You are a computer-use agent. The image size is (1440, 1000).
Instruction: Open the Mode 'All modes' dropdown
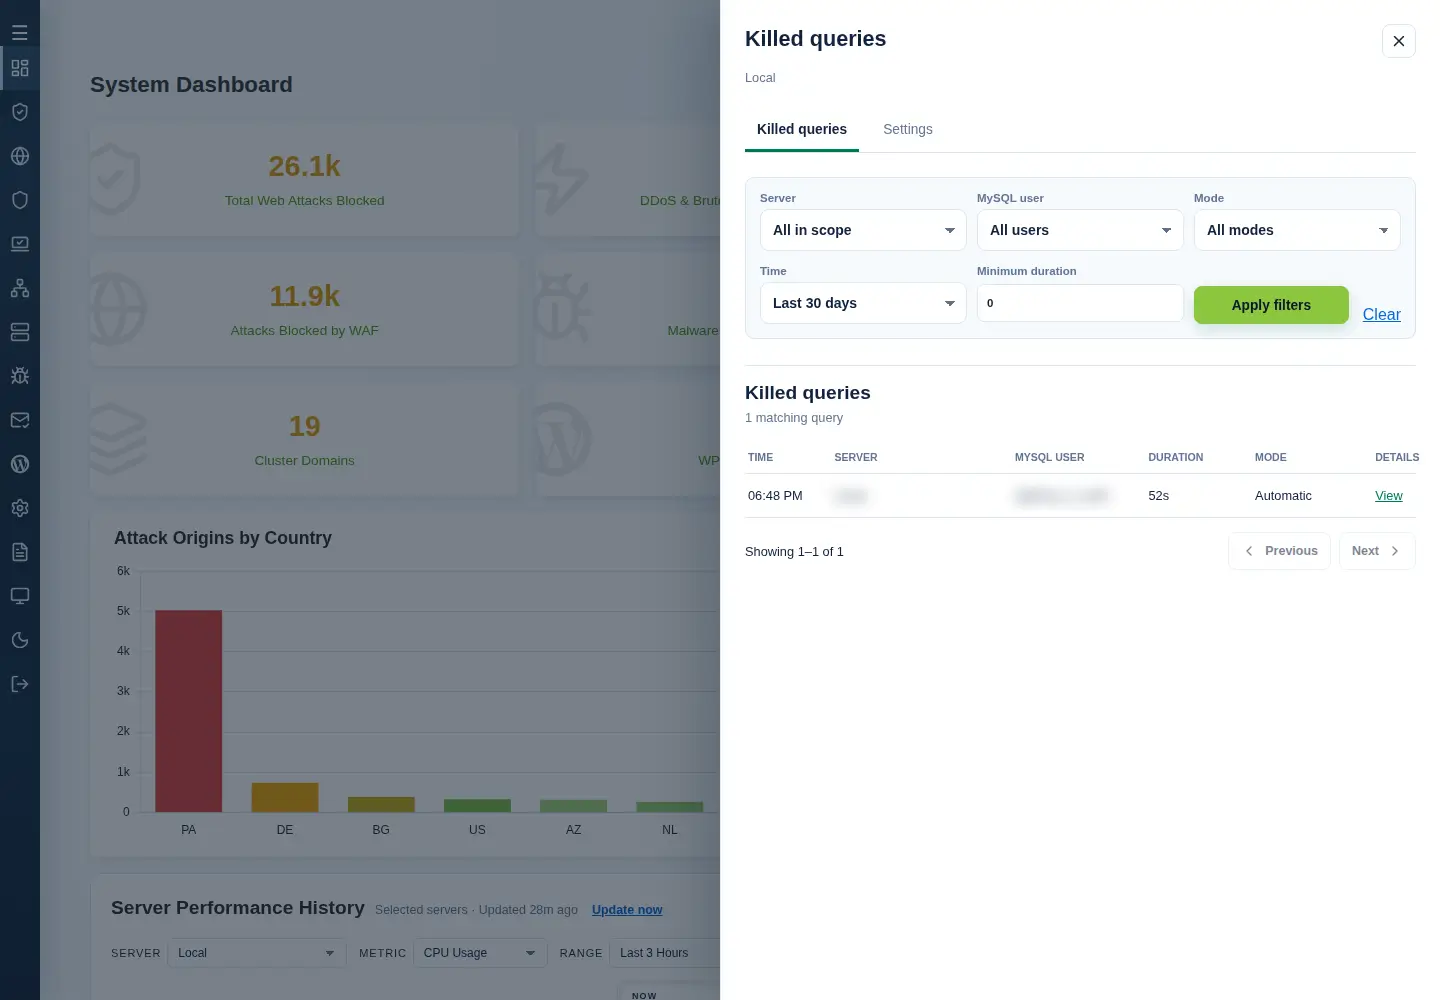coord(1297,230)
